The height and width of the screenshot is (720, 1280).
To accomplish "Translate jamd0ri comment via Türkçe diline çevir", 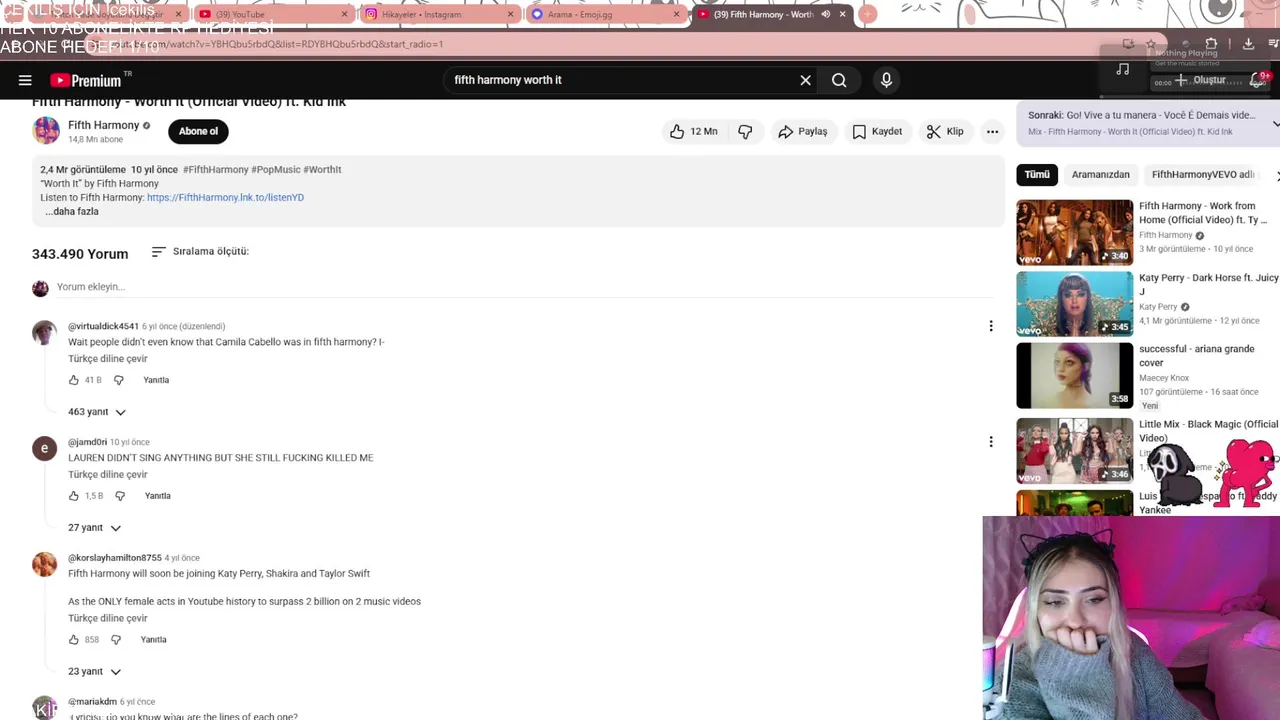I will [x=108, y=475].
